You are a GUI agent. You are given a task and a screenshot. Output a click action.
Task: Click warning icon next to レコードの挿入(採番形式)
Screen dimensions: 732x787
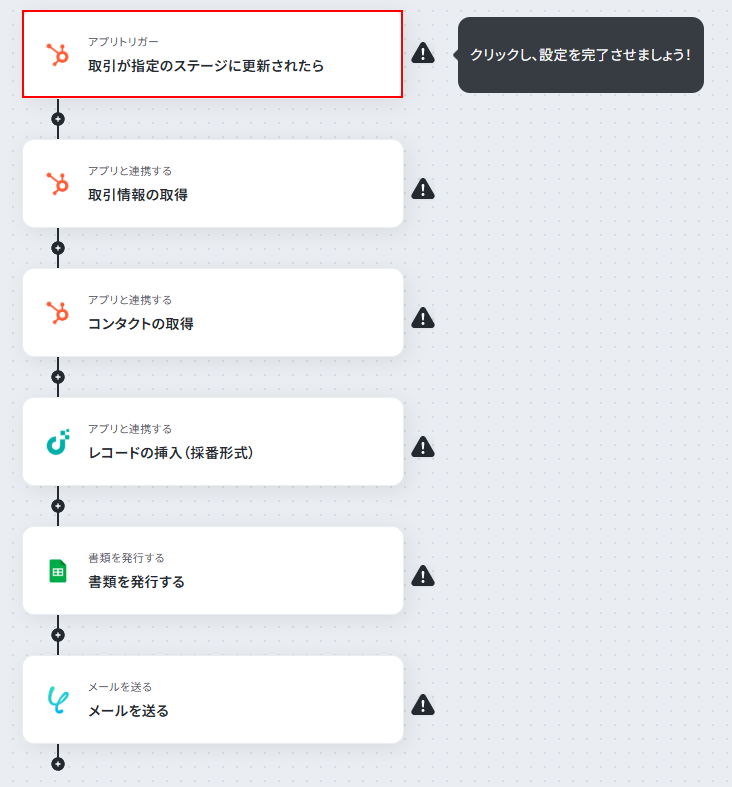click(423, 447)
